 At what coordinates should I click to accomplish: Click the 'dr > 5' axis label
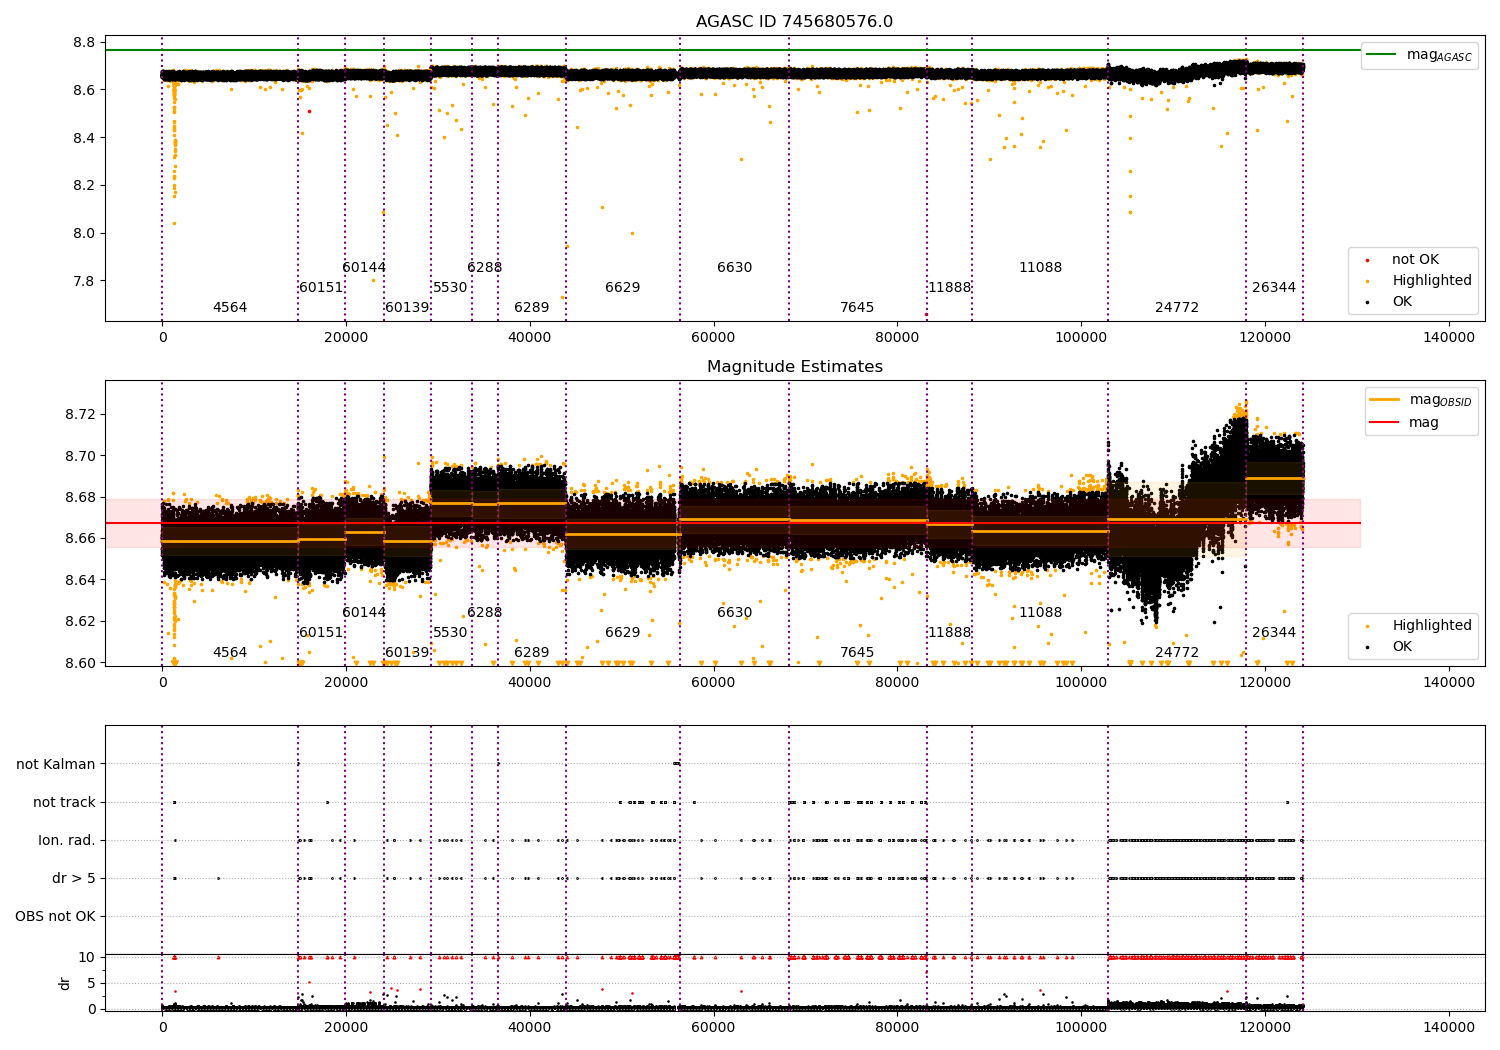click(x=74, y=879)
